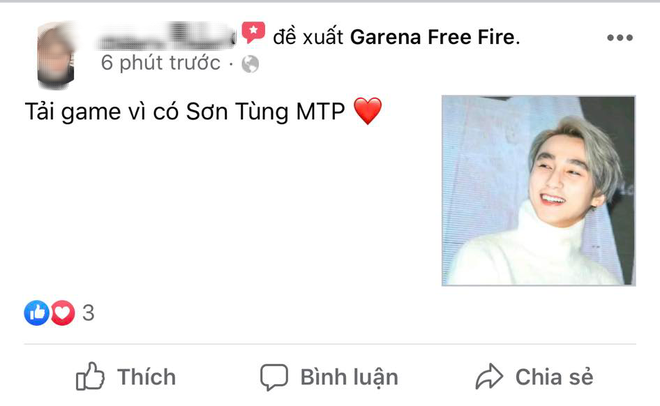Click the red star recommendation badge icon
660x406 pixels.
click(253, 32)
